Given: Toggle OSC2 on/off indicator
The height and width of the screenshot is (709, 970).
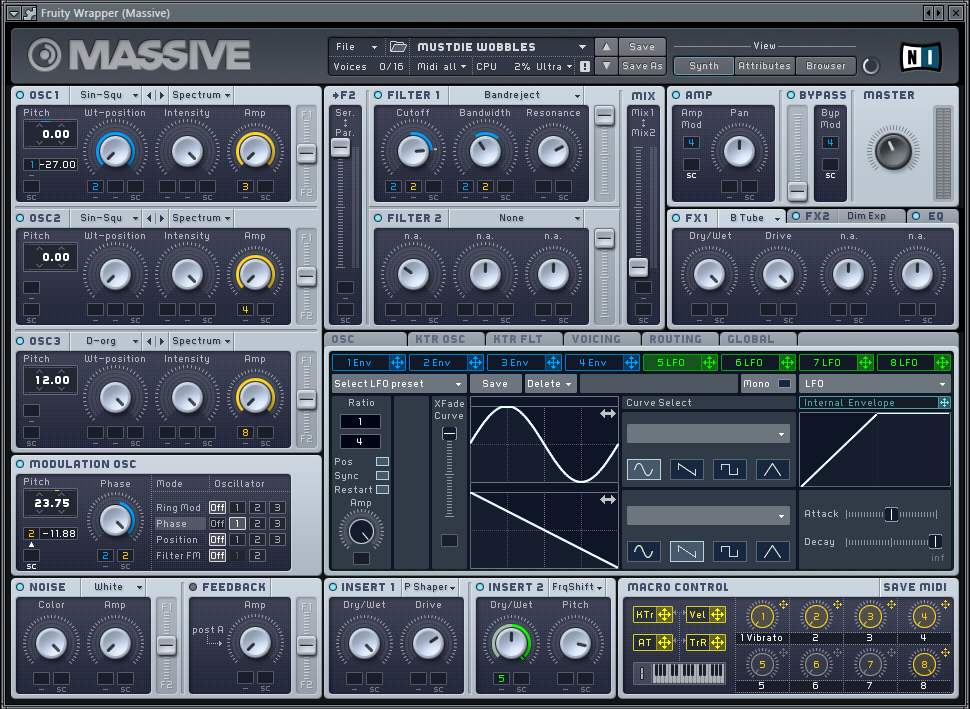Looking at the screenshot, I should click(x=20, y=218).
